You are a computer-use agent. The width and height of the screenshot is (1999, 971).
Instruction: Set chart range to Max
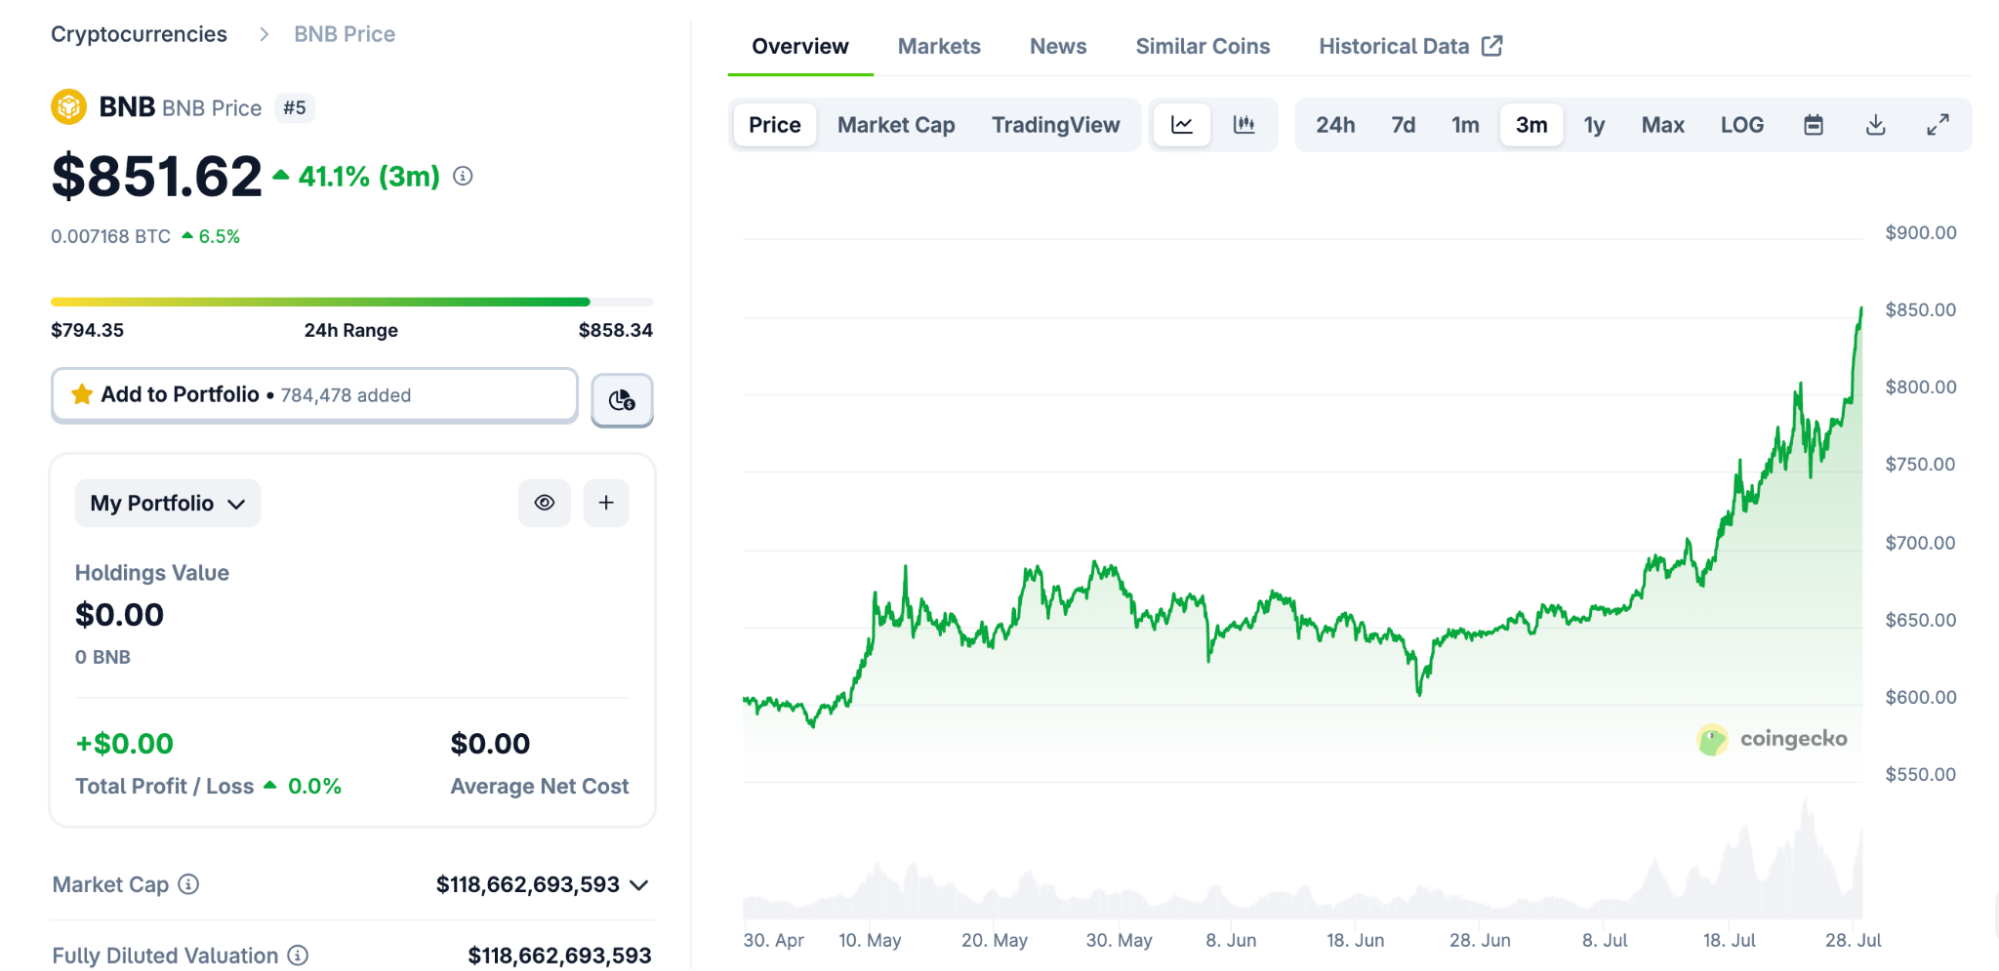(1663, 125)
